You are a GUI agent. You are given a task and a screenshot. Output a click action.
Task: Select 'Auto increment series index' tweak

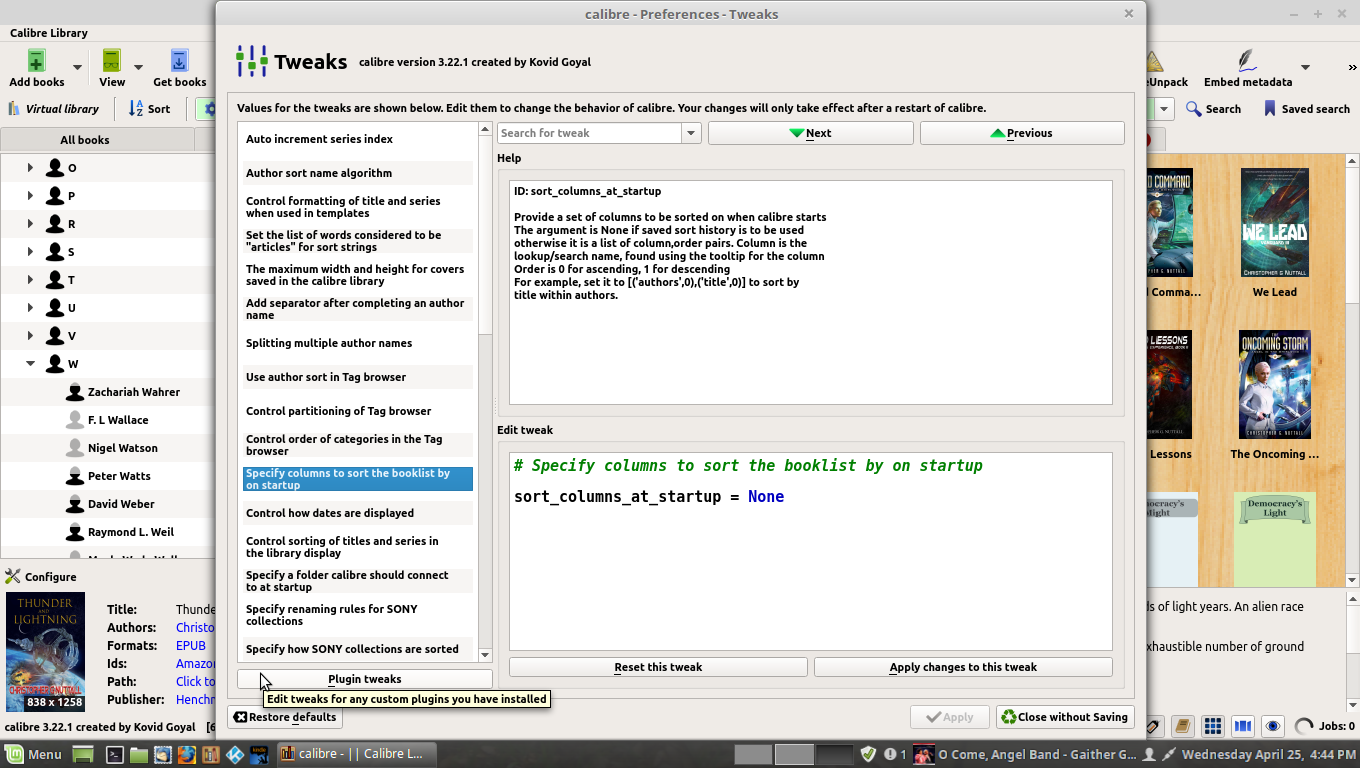pos(358,139)
